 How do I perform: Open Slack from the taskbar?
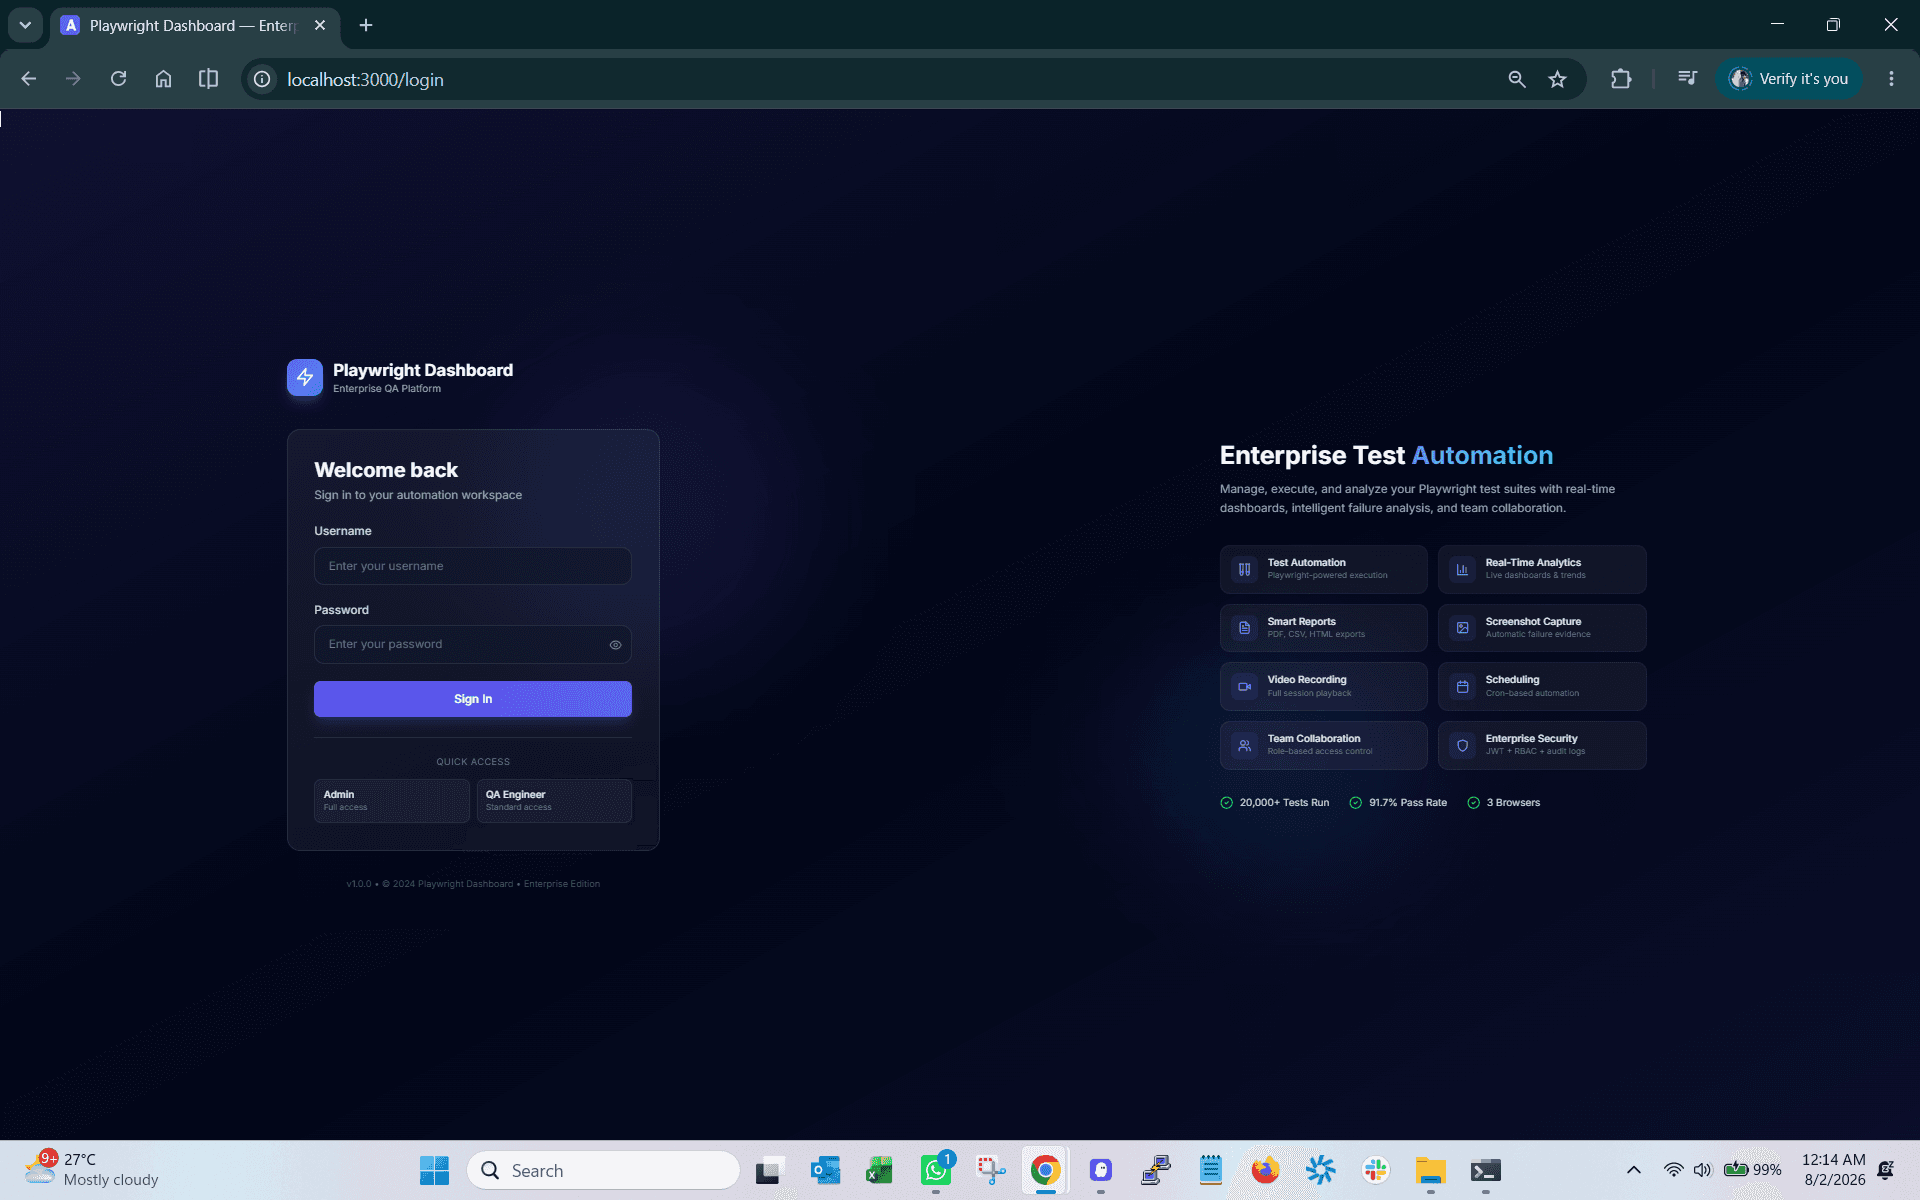click(1376, 1170)
